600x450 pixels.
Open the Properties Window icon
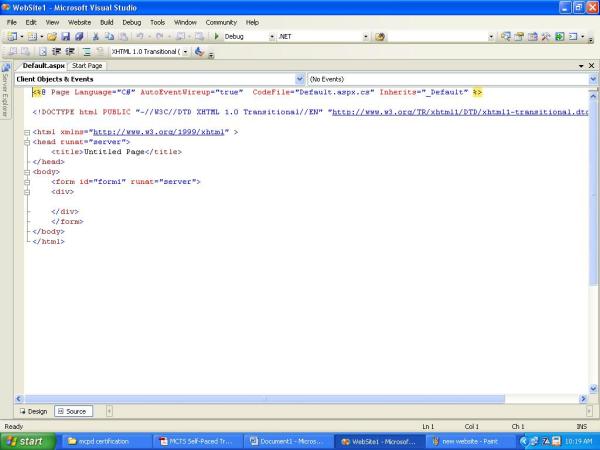click(519, 37)
